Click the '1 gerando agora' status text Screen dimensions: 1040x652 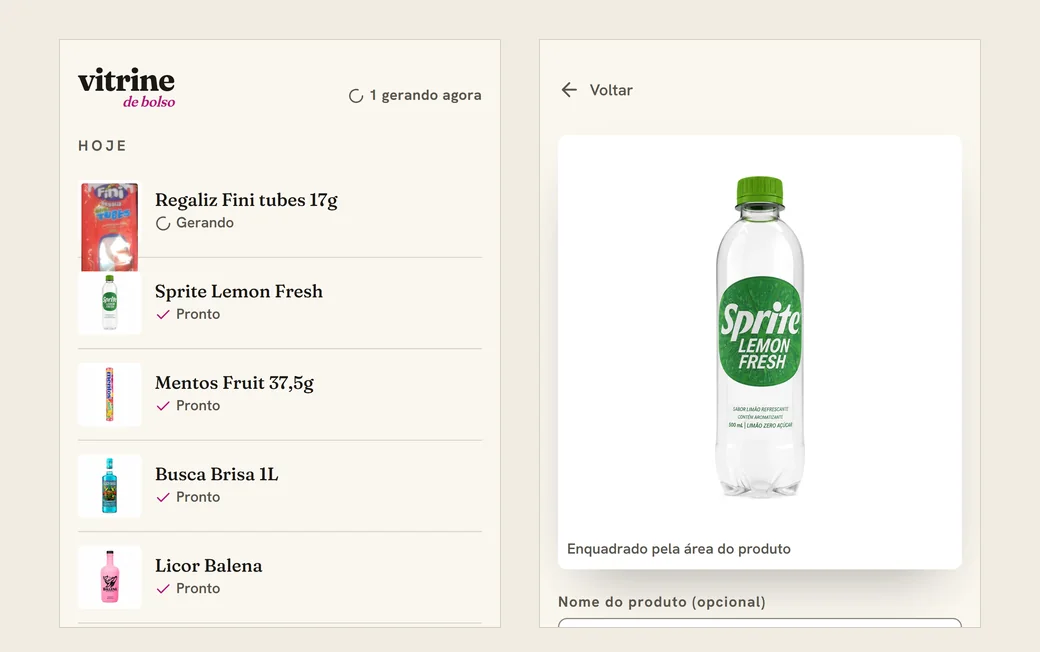pos(425,96)
